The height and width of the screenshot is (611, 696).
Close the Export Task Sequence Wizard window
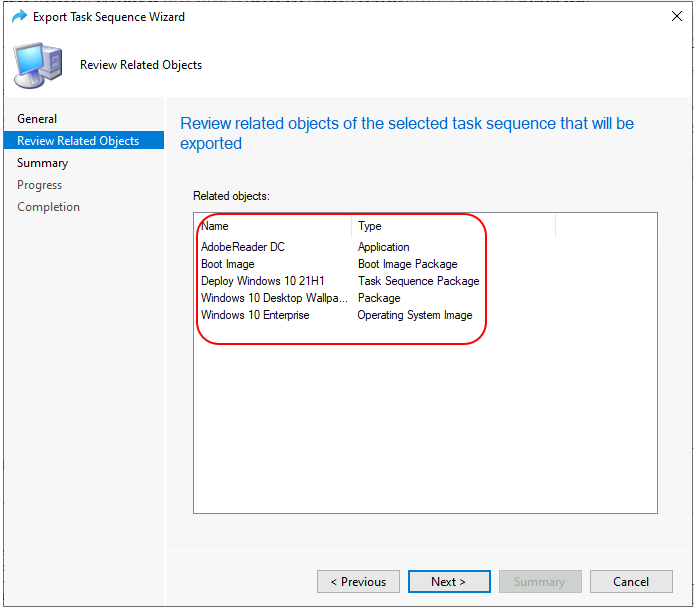tap(674, 17)
